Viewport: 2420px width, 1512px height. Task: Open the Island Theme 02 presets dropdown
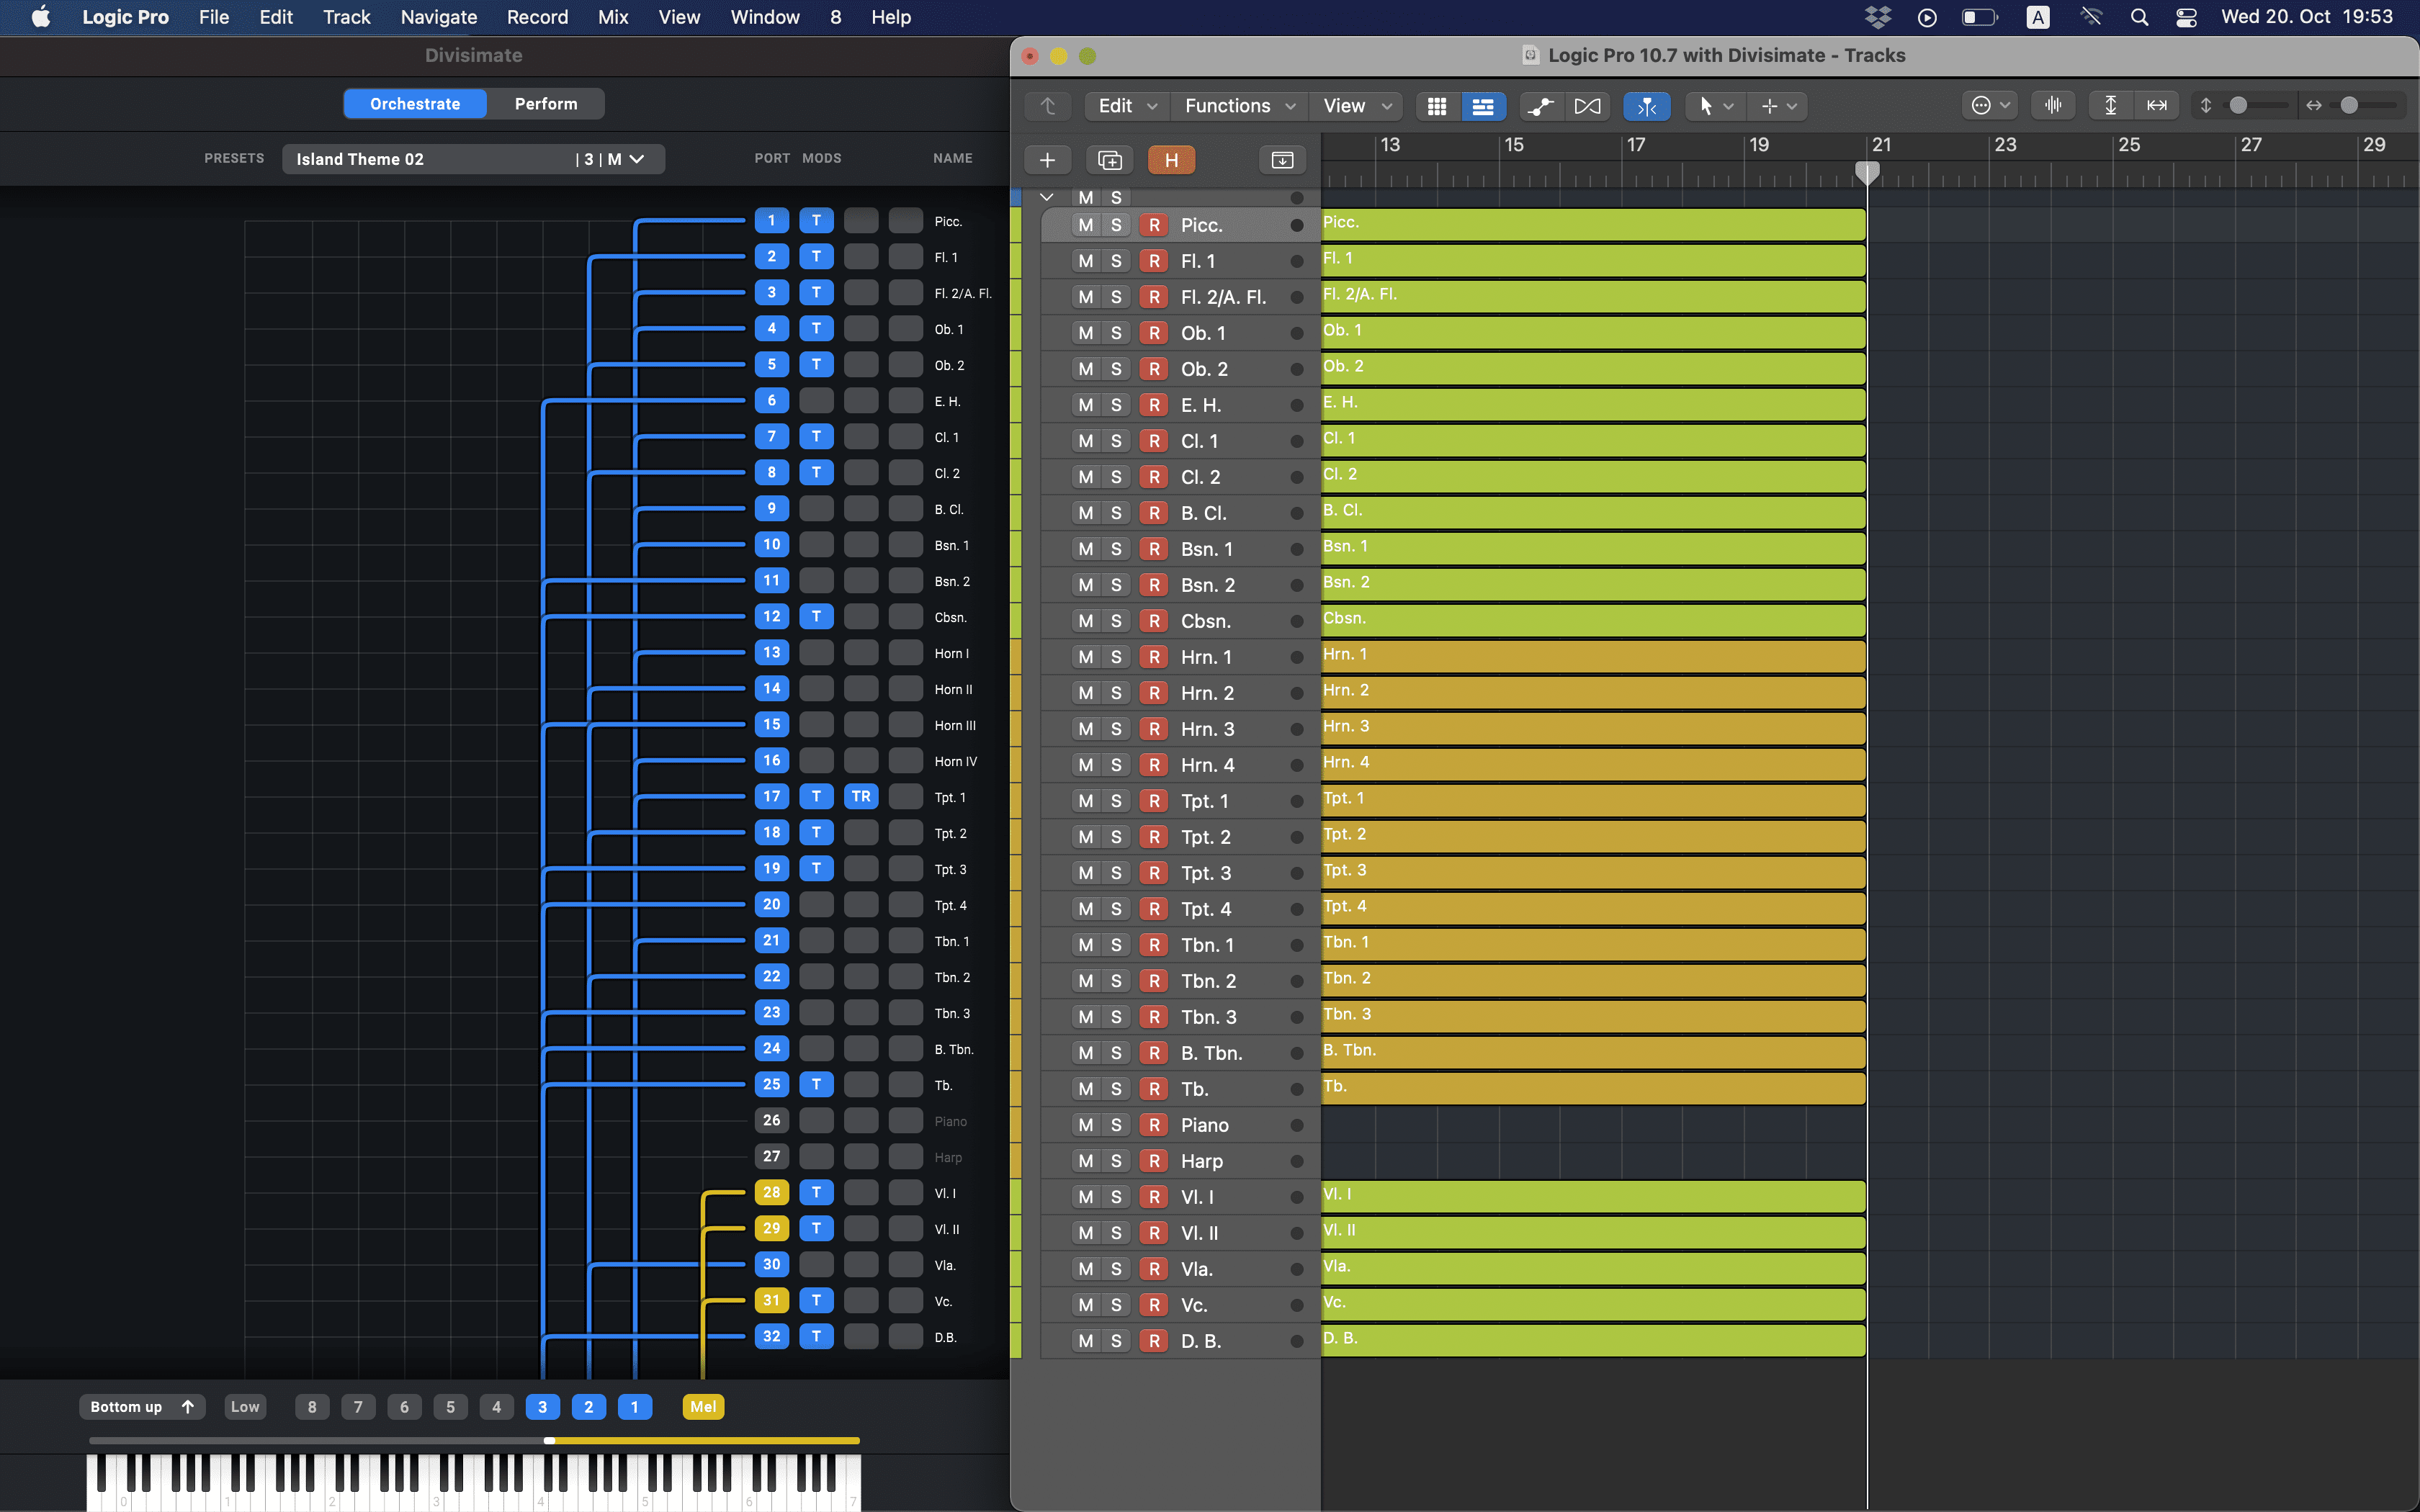[x=473, y=159]
